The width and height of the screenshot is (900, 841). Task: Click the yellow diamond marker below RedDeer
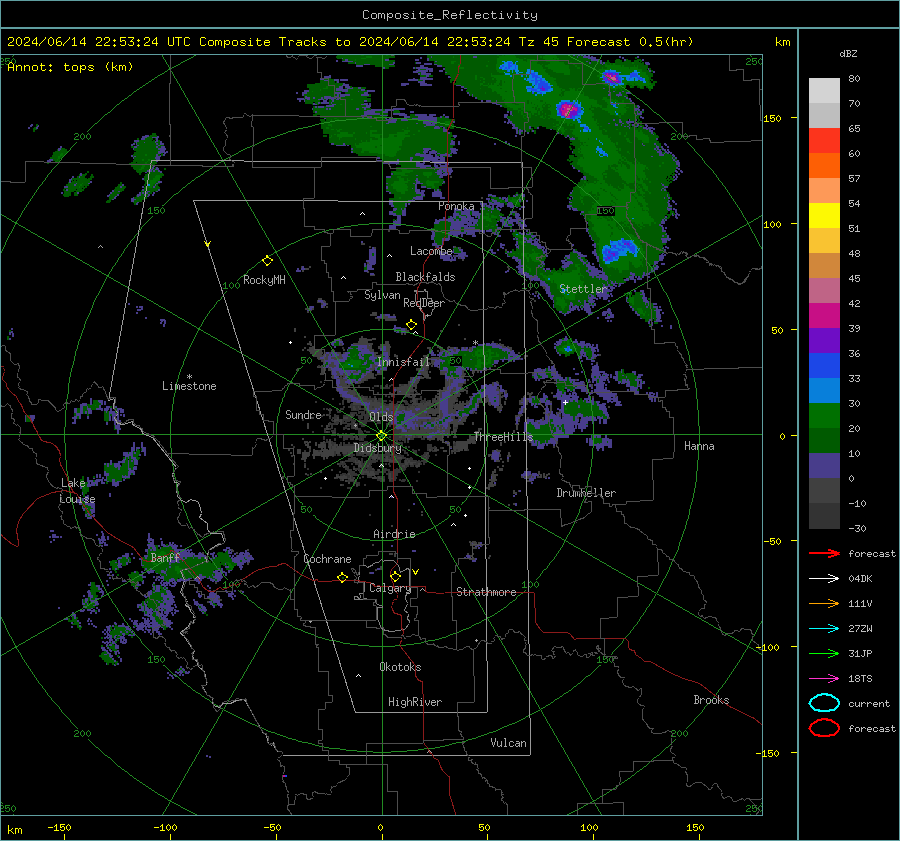(412, 325)
